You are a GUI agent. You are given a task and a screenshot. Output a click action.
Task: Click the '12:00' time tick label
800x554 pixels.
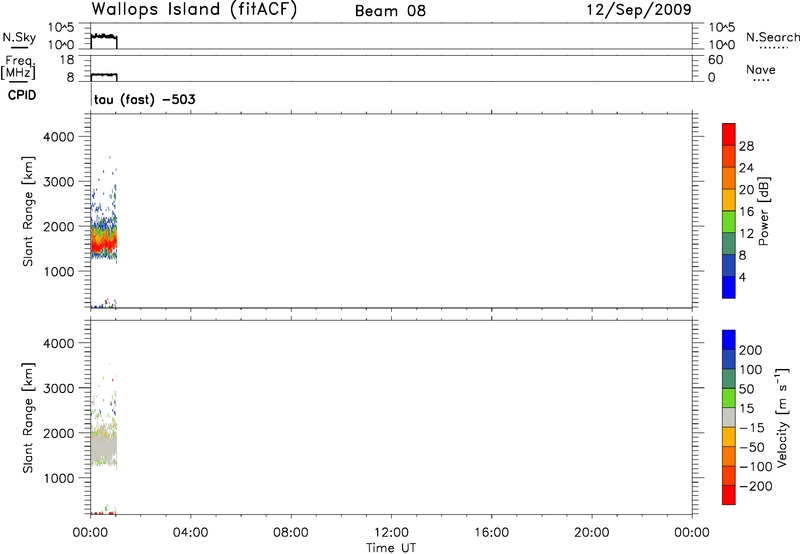pos(391,533)
